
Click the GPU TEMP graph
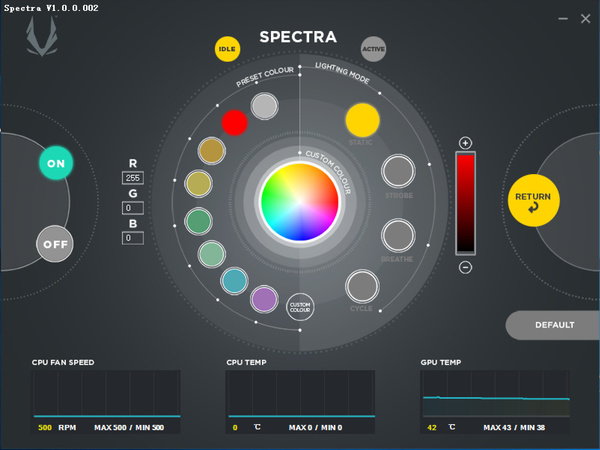tap(496, 394)
